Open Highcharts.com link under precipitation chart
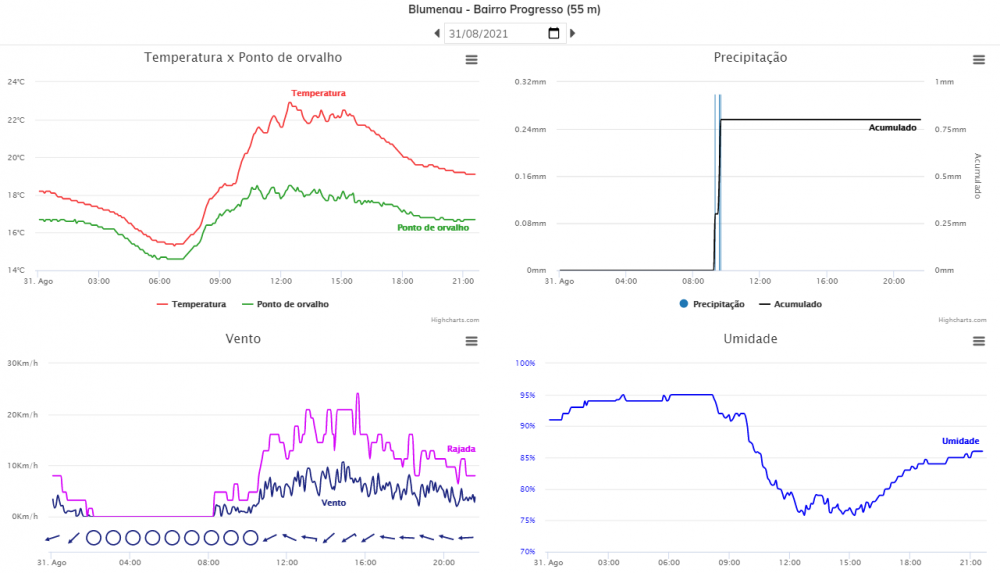The image size is (1000, 573). click(958, 320)
